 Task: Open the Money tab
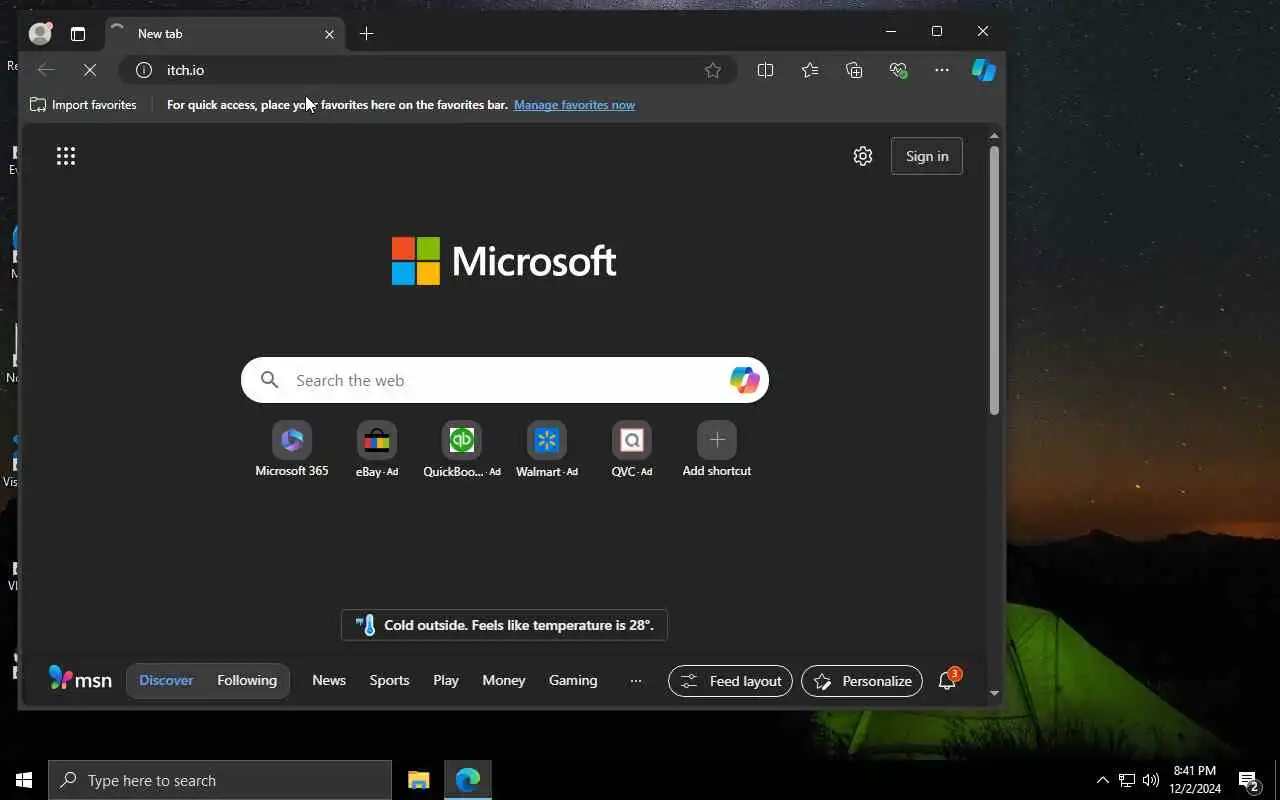pos(504,680)
